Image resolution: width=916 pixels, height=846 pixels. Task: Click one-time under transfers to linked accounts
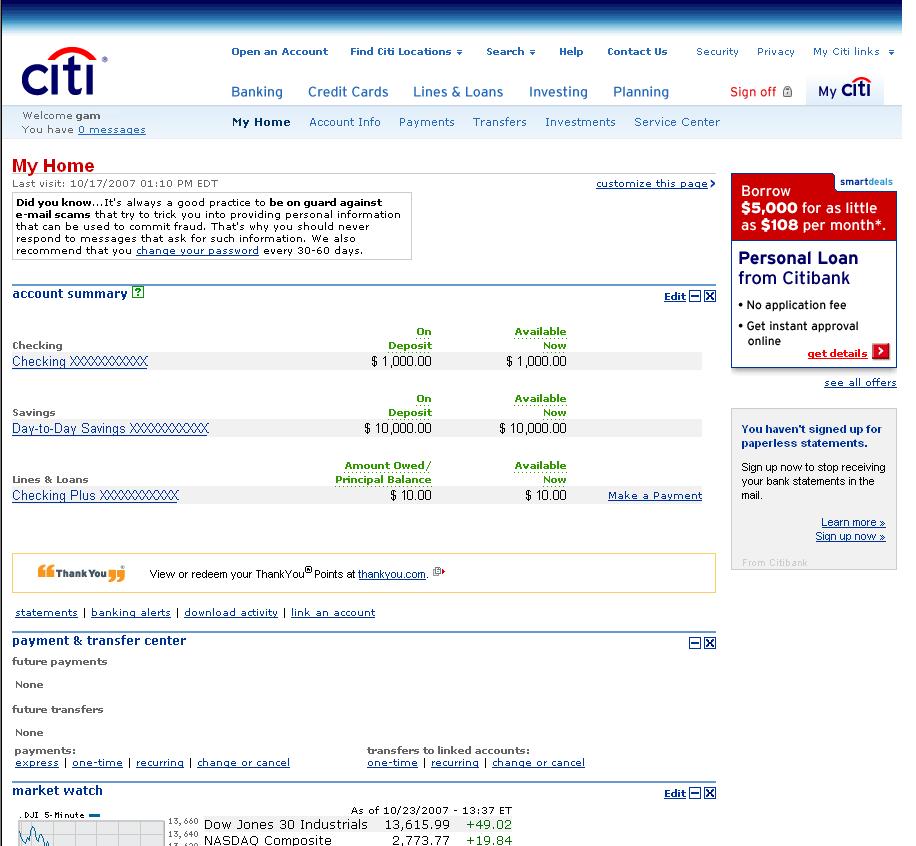pos(392,762)
